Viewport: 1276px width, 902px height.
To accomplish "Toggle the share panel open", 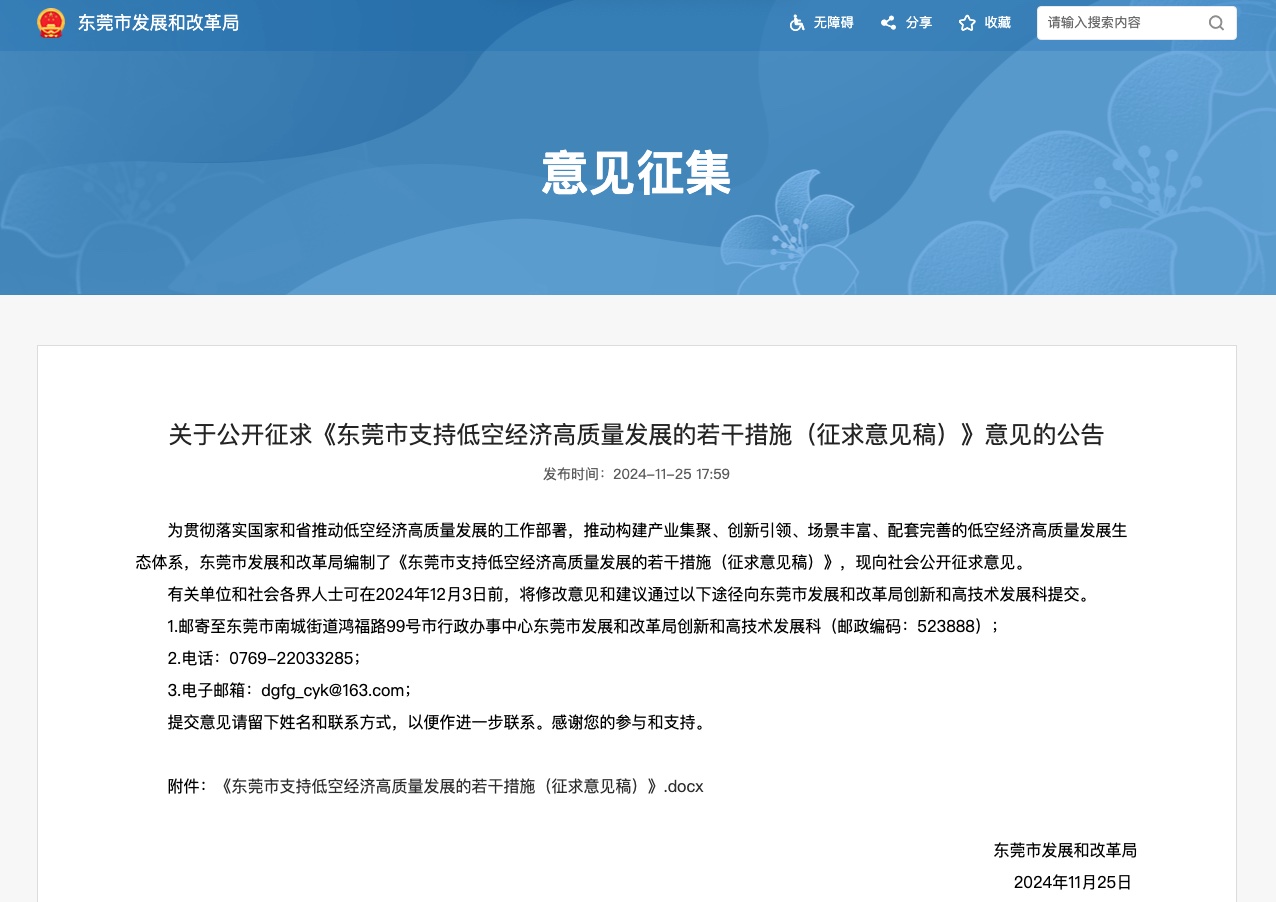I will click(906, 22).
